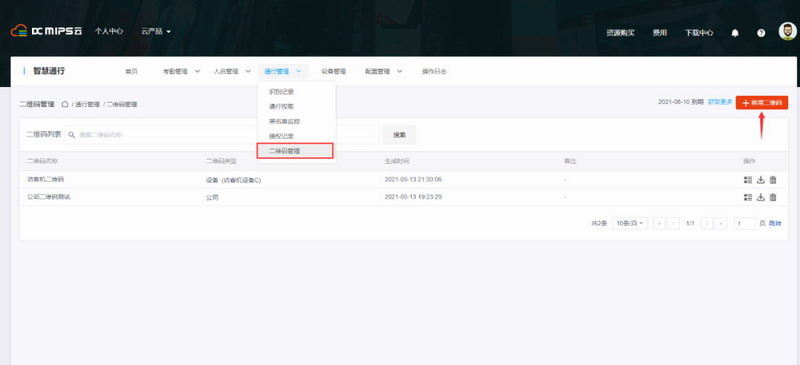Open the 10条/页 page size dropdown
This screenshot has height=365, width=800.
click(x=630, y=223)
